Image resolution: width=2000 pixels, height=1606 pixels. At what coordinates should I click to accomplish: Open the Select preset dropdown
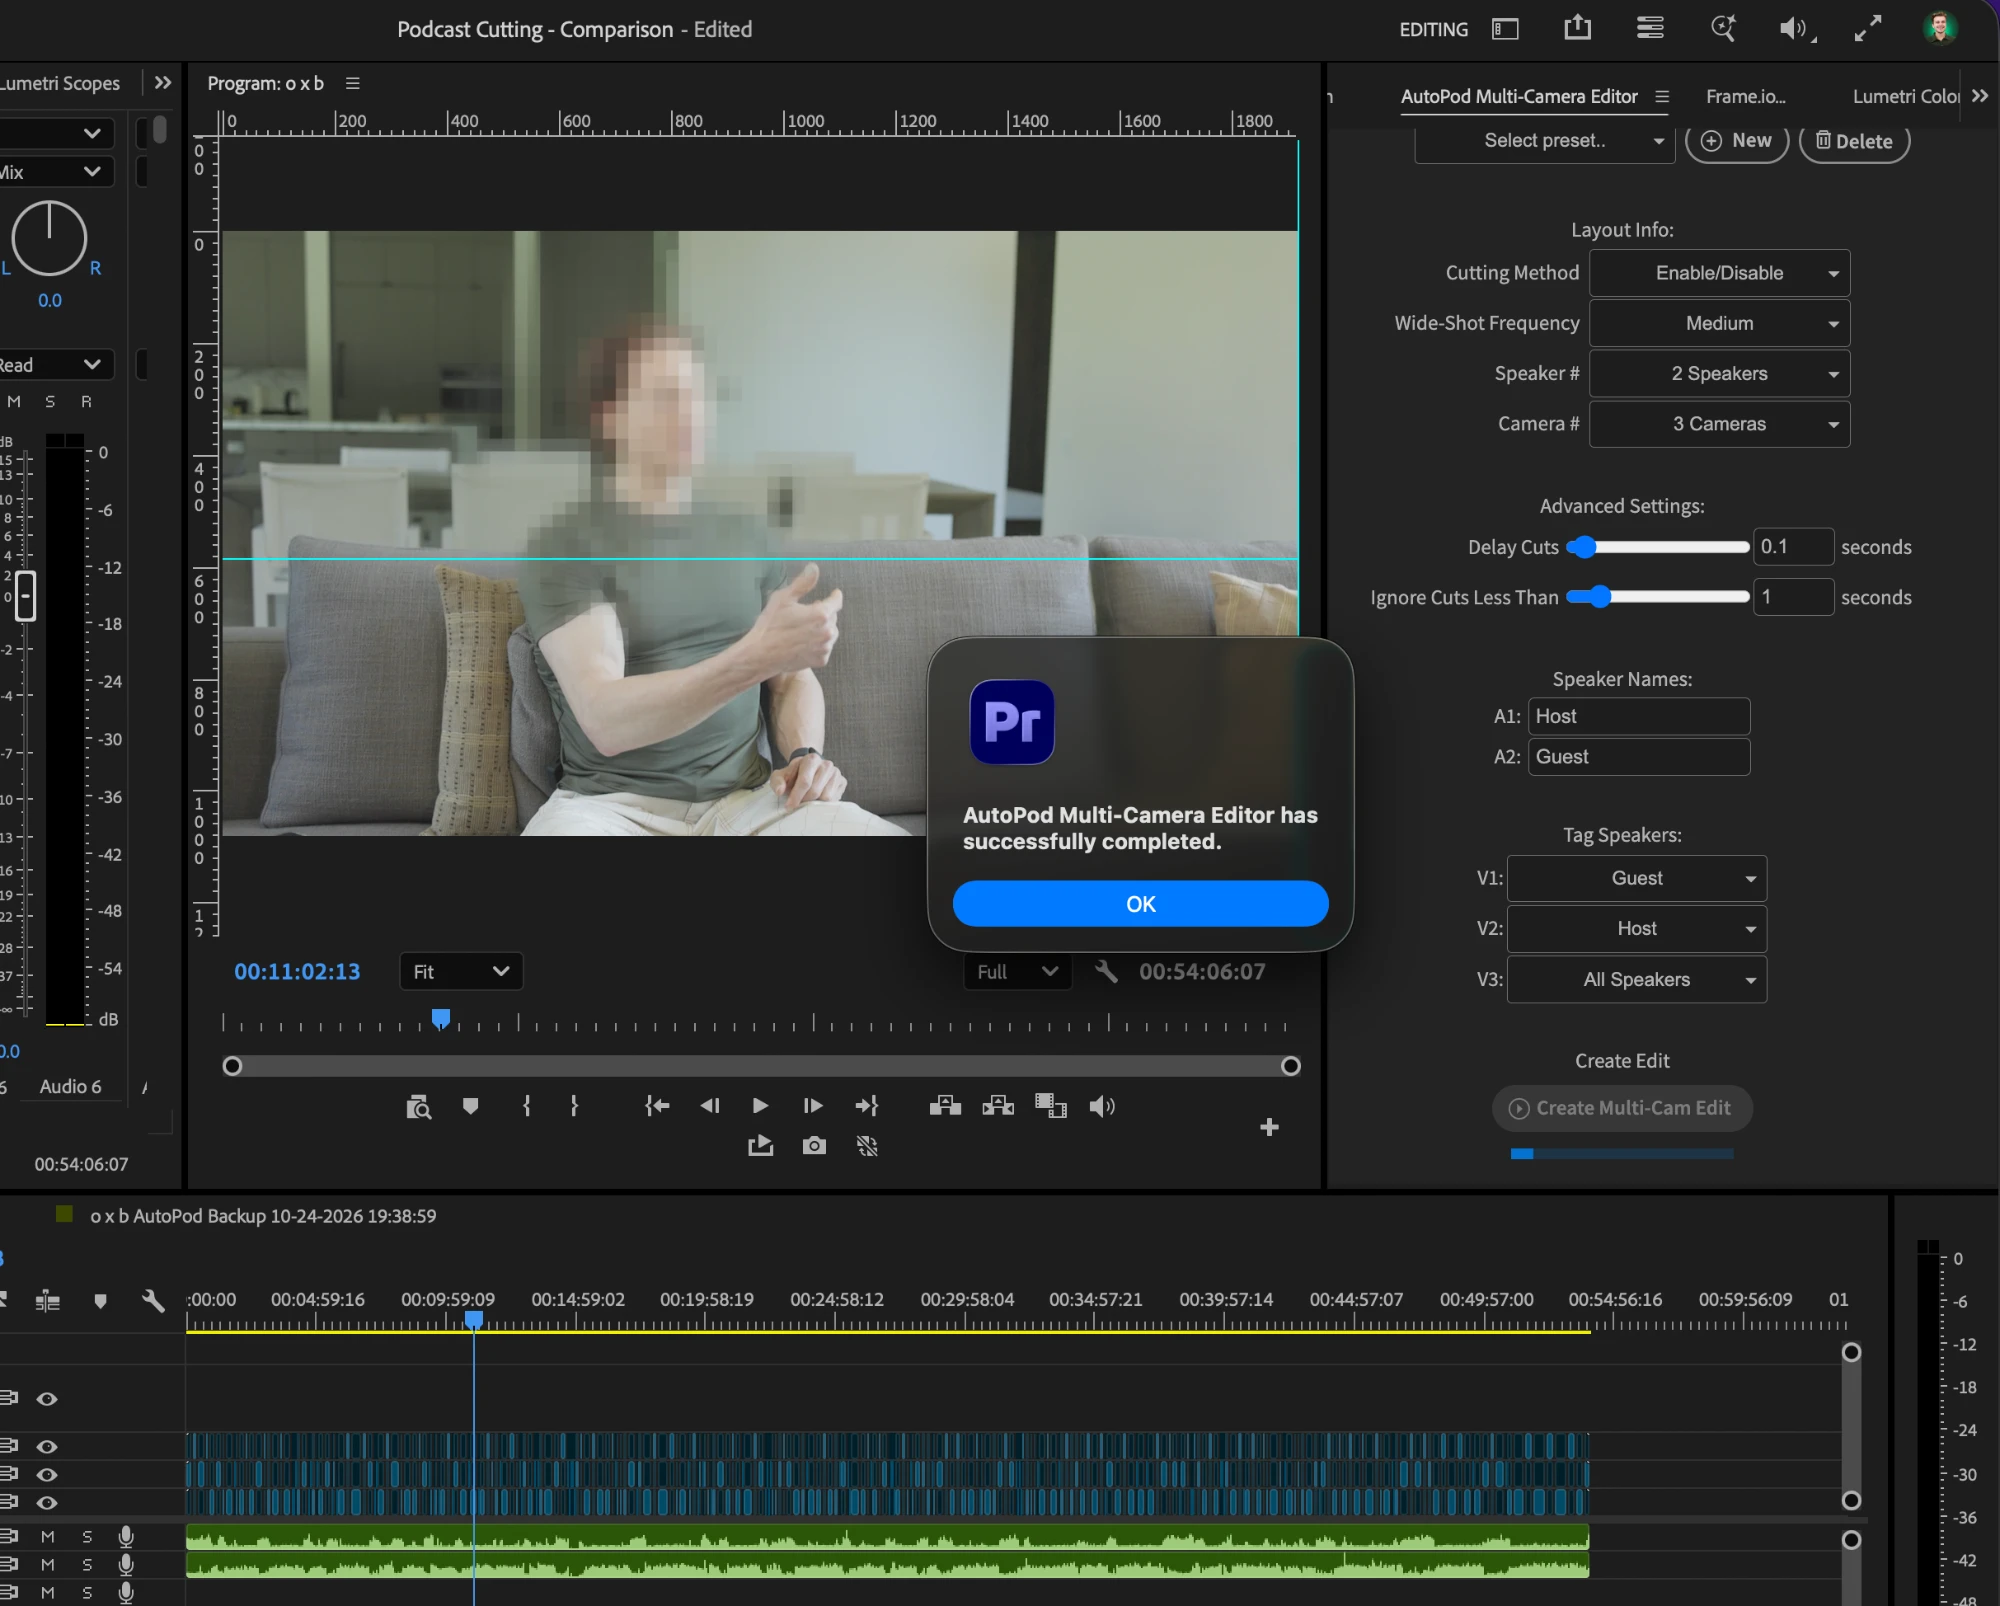pyautogui.click(x=1545, y=141)
